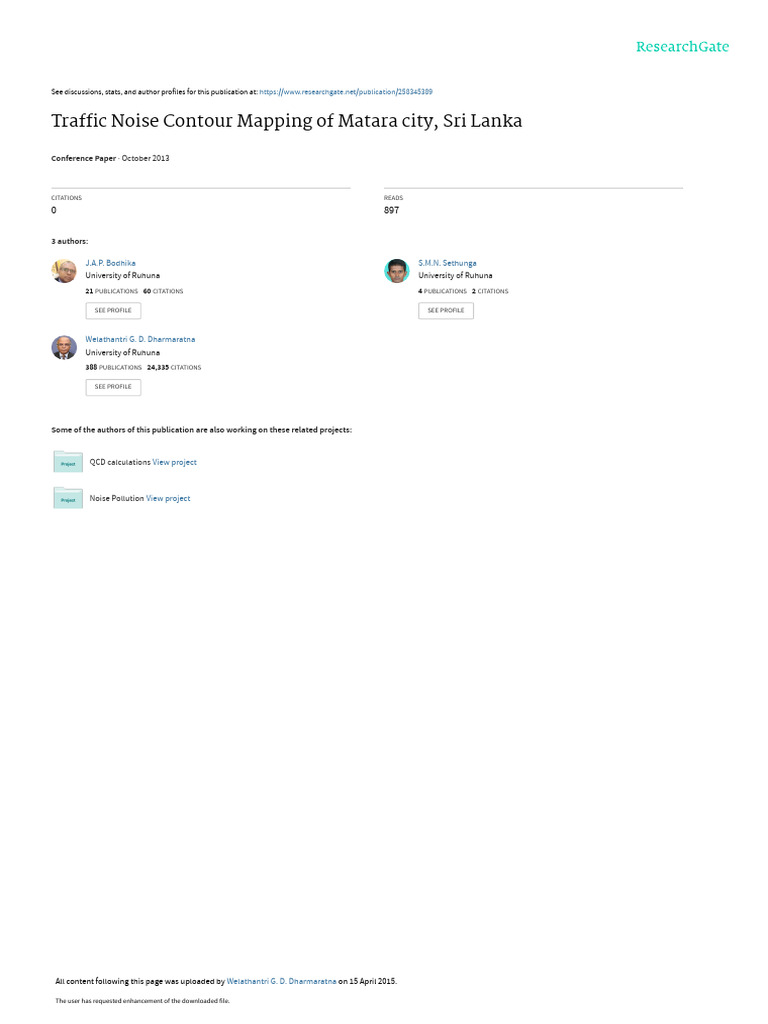Click Welathantri Dharmaratna's profile photo

click(64, 347)
